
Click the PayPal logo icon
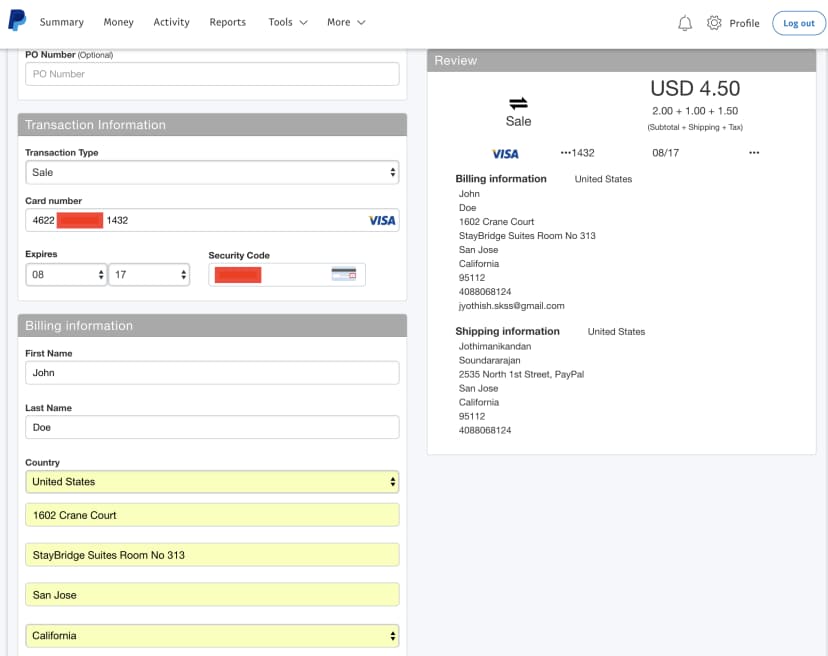pyautogui.click(x=17, y=21)
